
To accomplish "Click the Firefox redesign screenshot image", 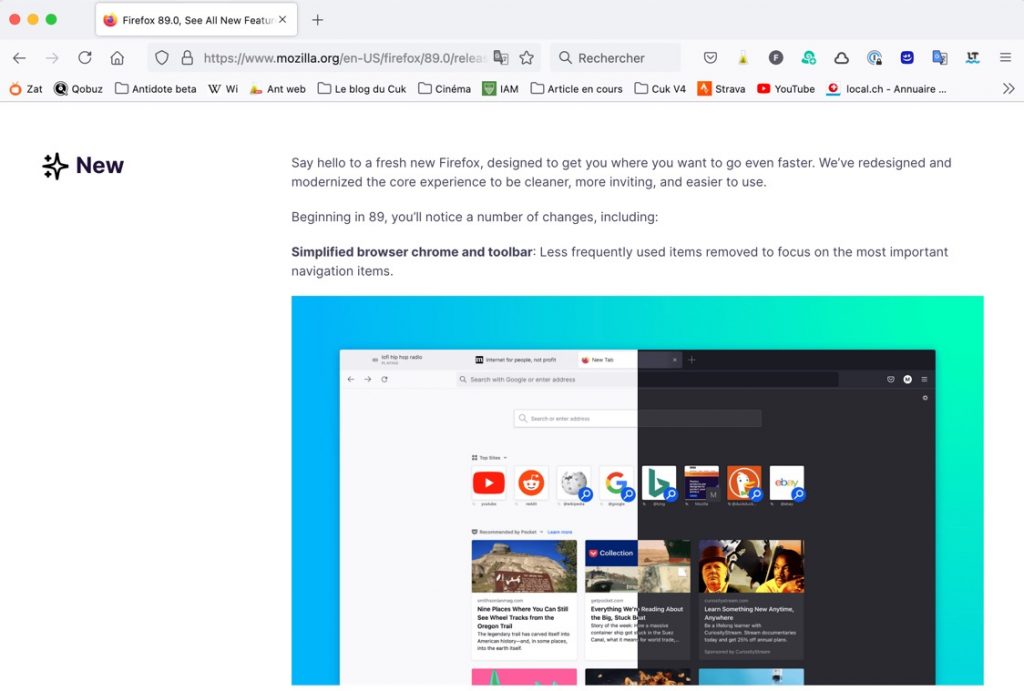I will (637, 490).
